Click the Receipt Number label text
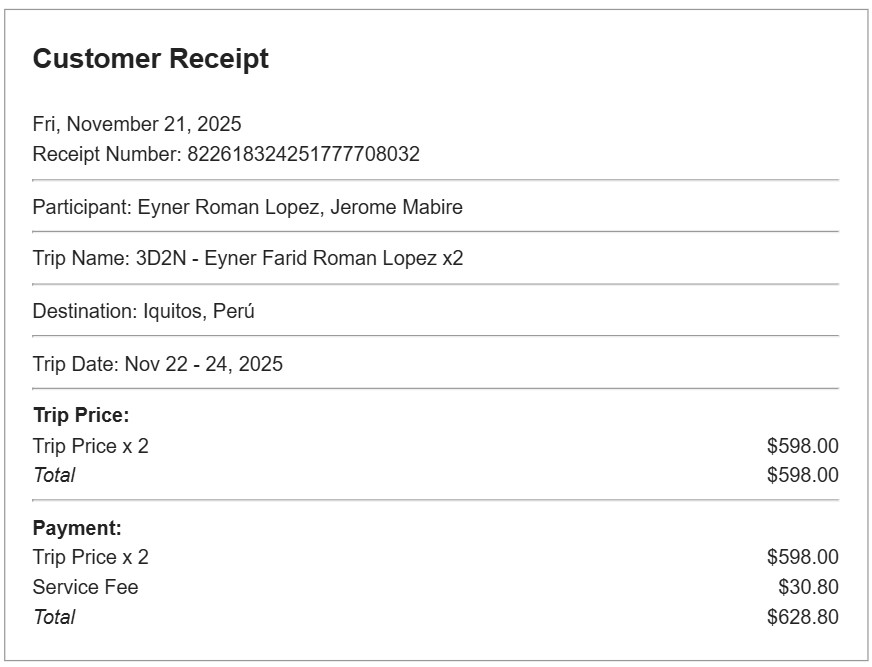Screen dimensions: 872x667 tap(108, 155)
